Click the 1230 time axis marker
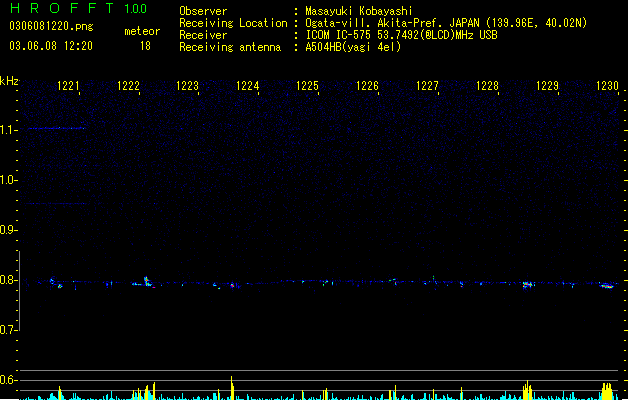629x400 pixels. coord(607,86)
